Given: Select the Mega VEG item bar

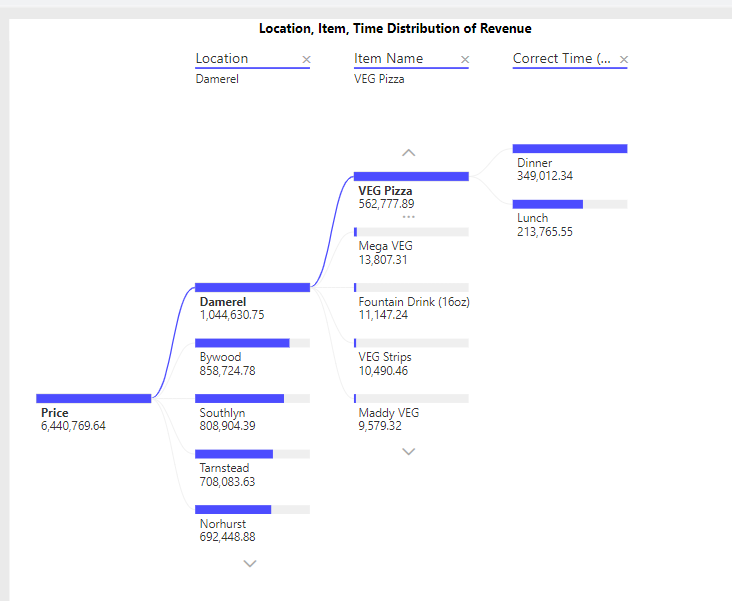Looking at the screenshot, I should pyautogui.click(x=411, y=232).
